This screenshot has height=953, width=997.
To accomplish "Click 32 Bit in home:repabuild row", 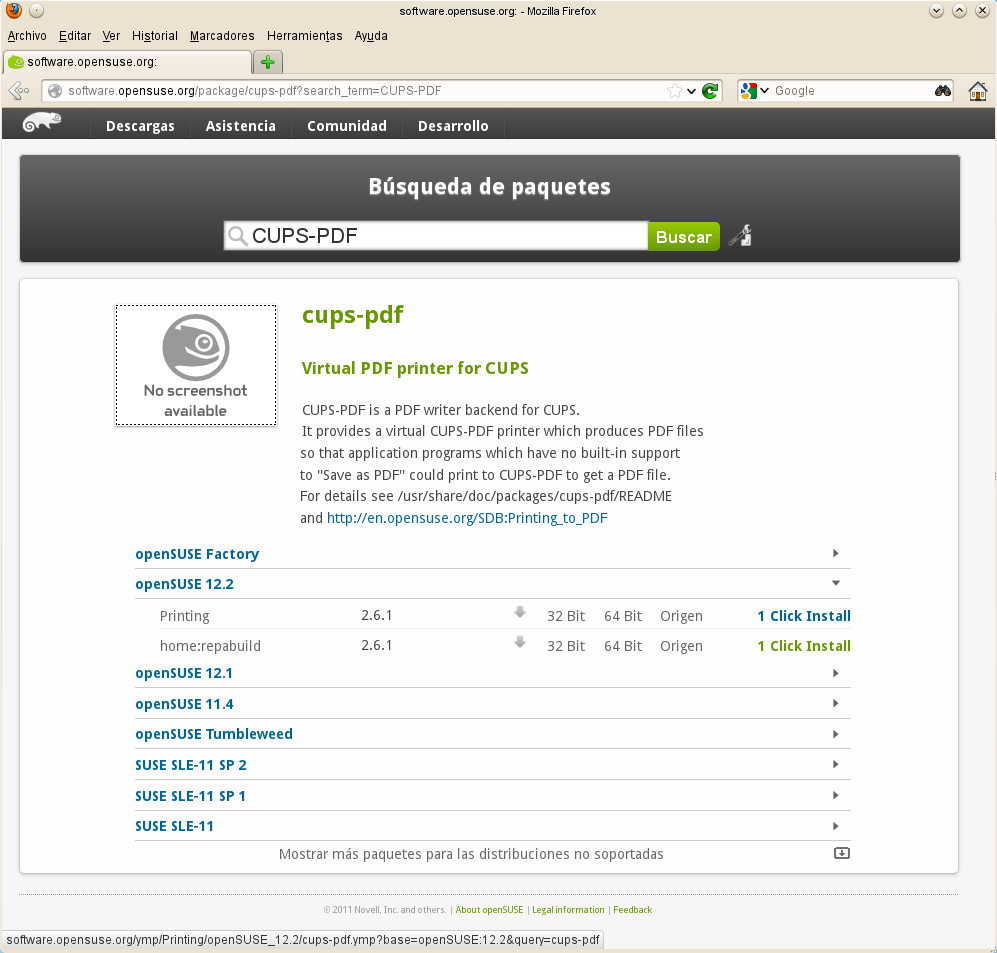I will [x=566, y=646].
